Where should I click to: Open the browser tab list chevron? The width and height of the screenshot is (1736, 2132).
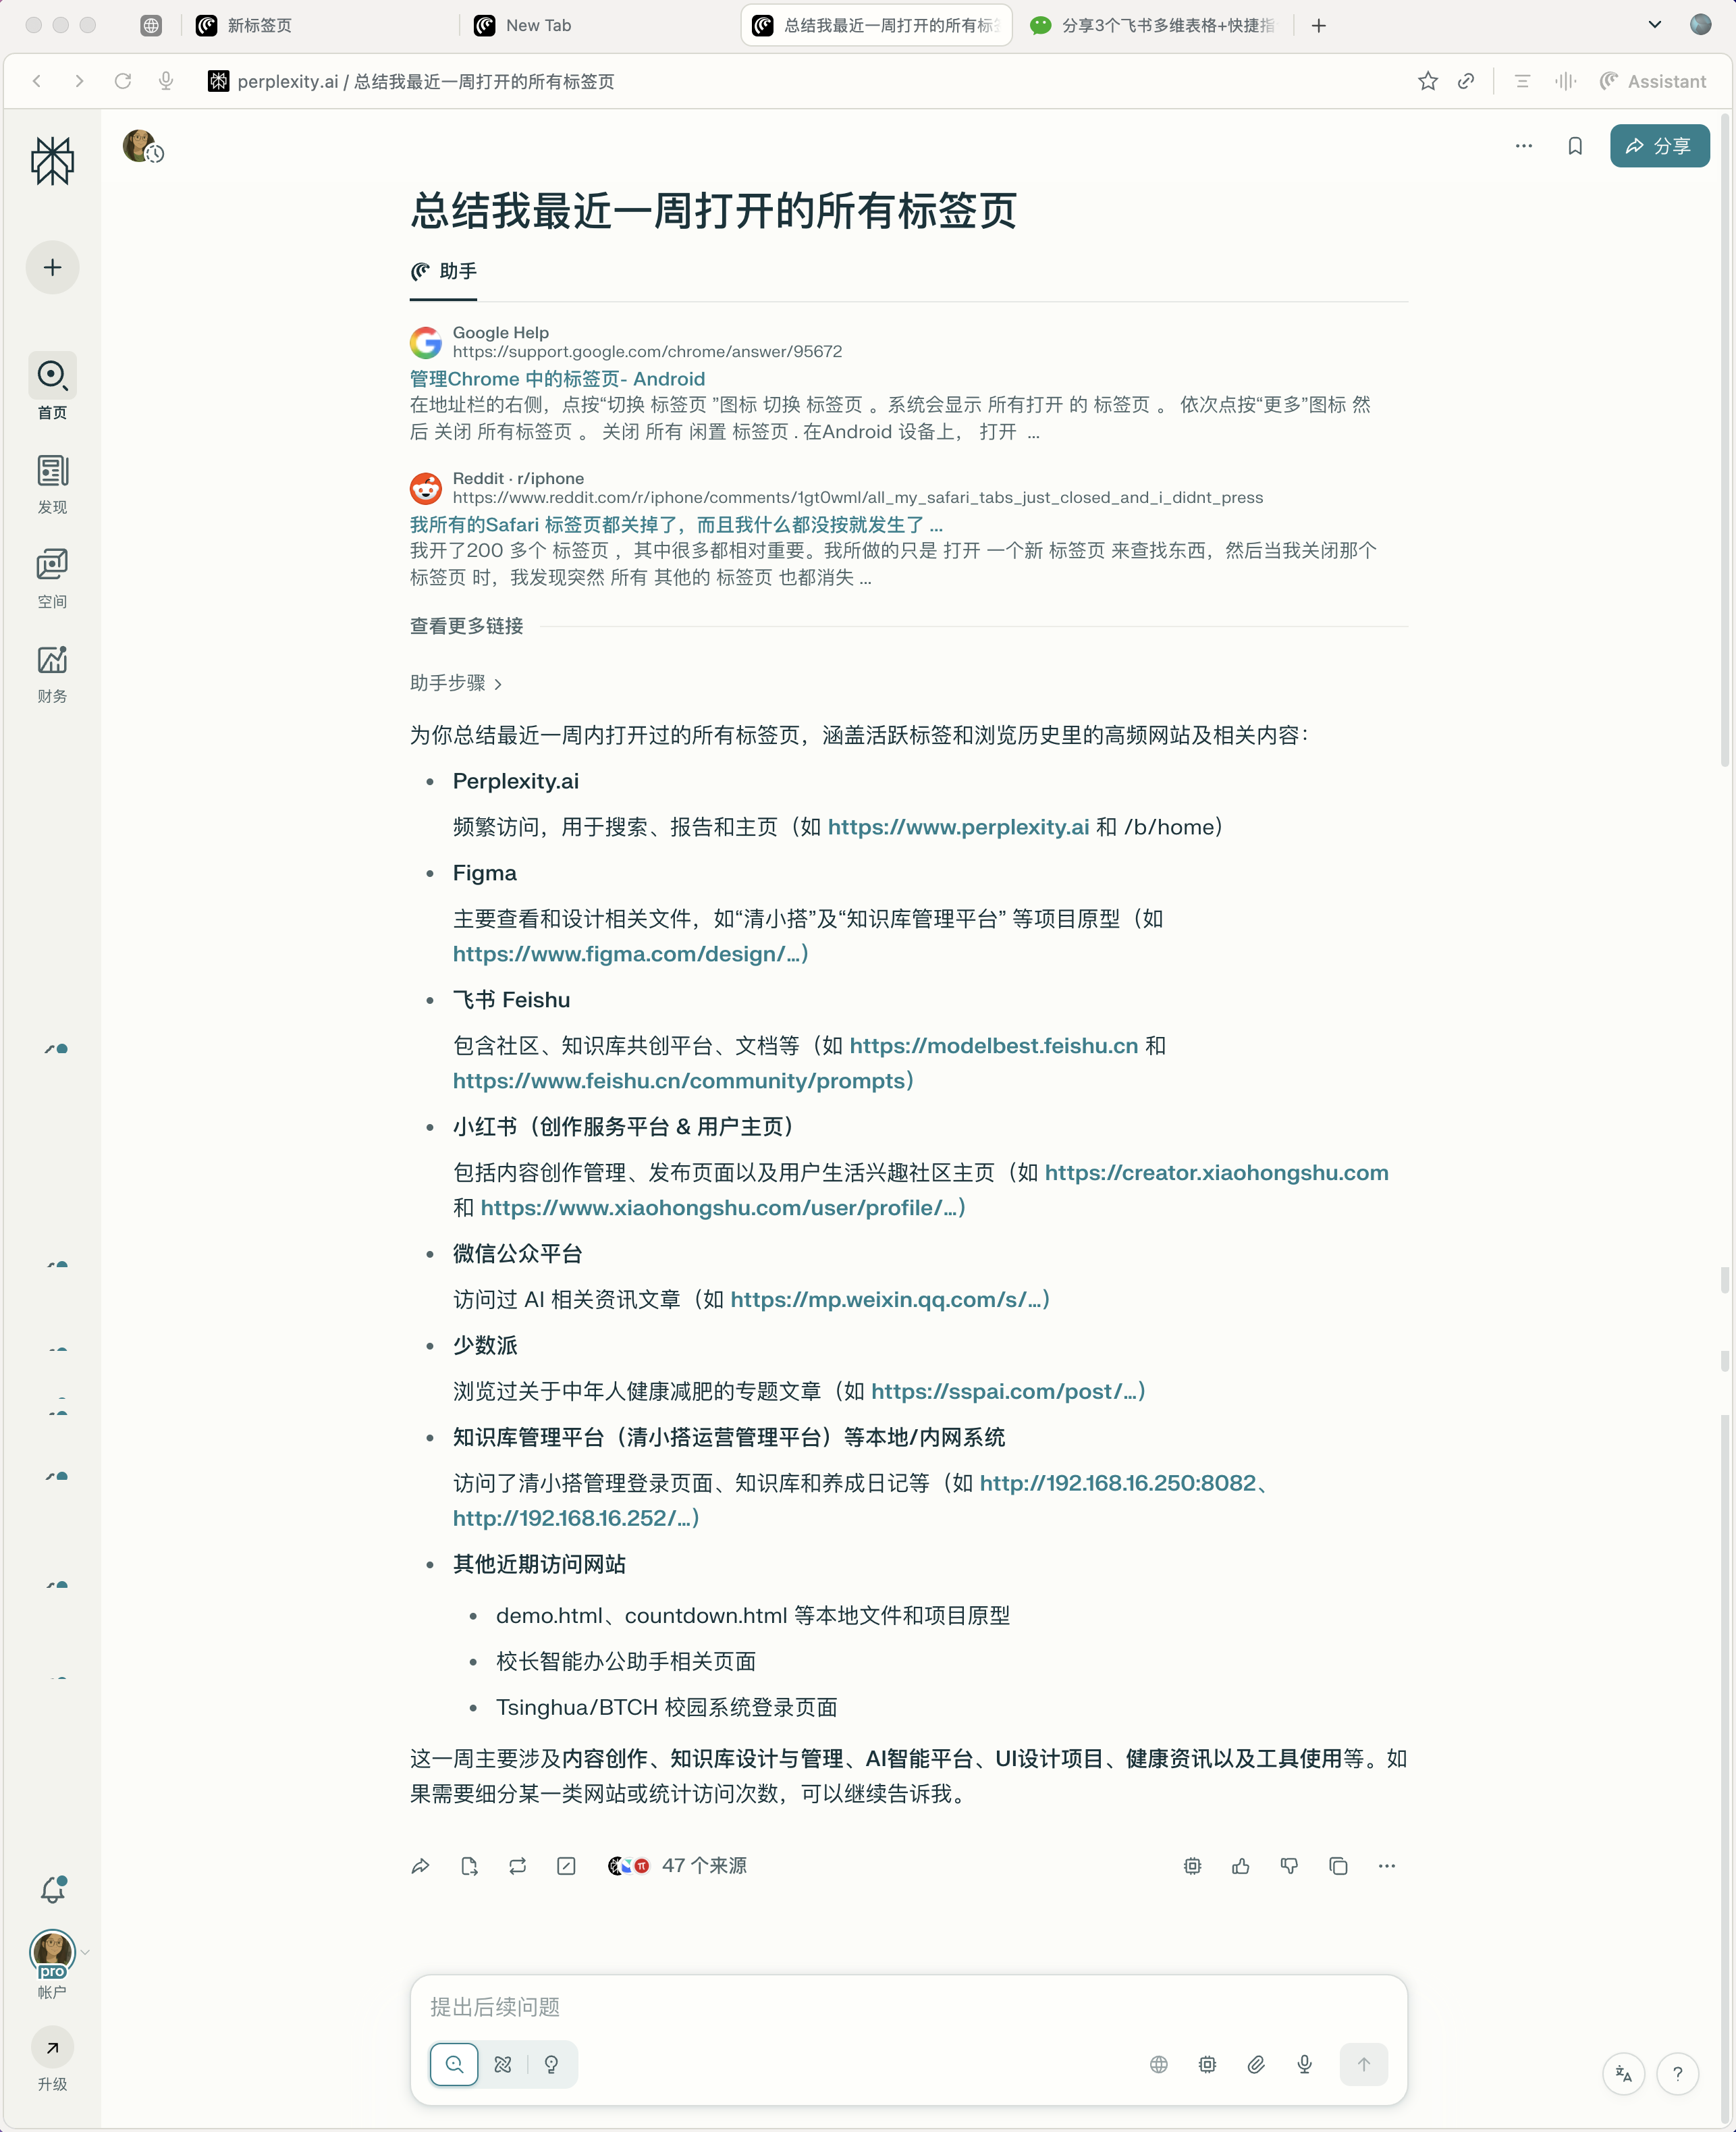(1655, 25)
